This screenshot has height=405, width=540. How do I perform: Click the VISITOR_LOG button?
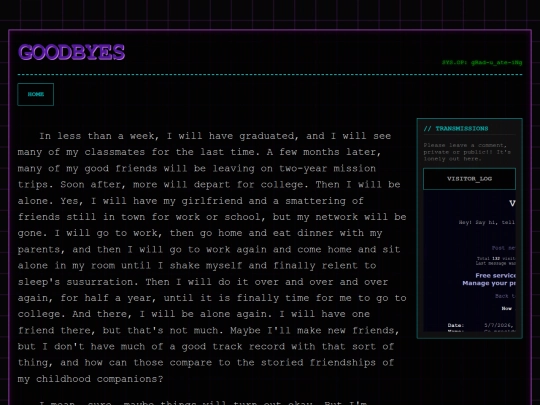469,179
